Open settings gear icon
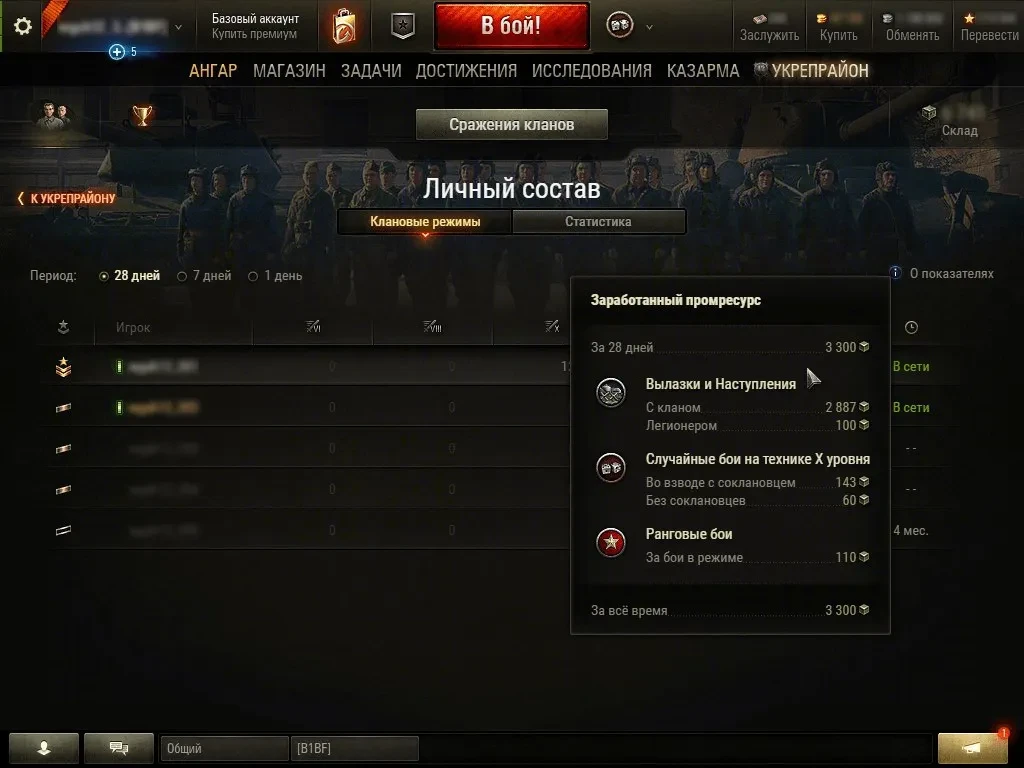The height and width of the screenshot is (768, 1024). 23,26
